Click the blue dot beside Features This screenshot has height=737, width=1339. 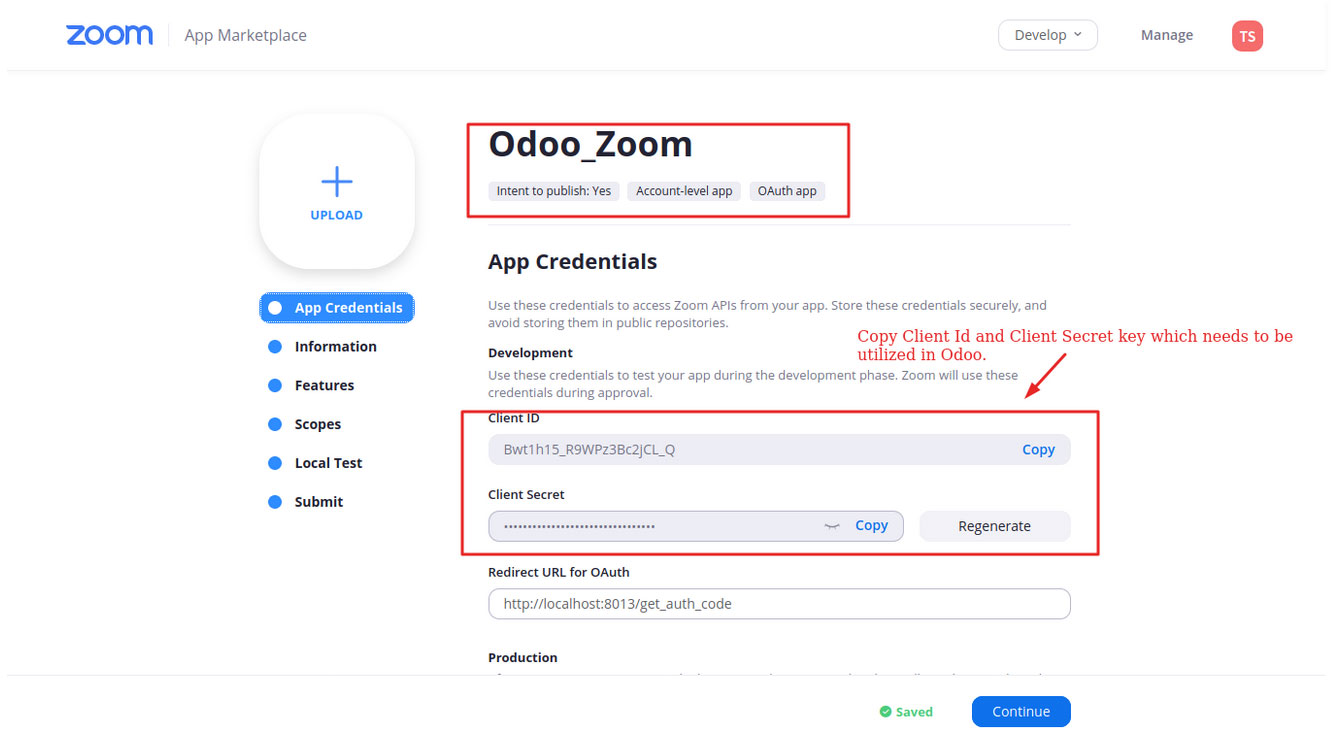pyautogui.click(x=275, y=386)
